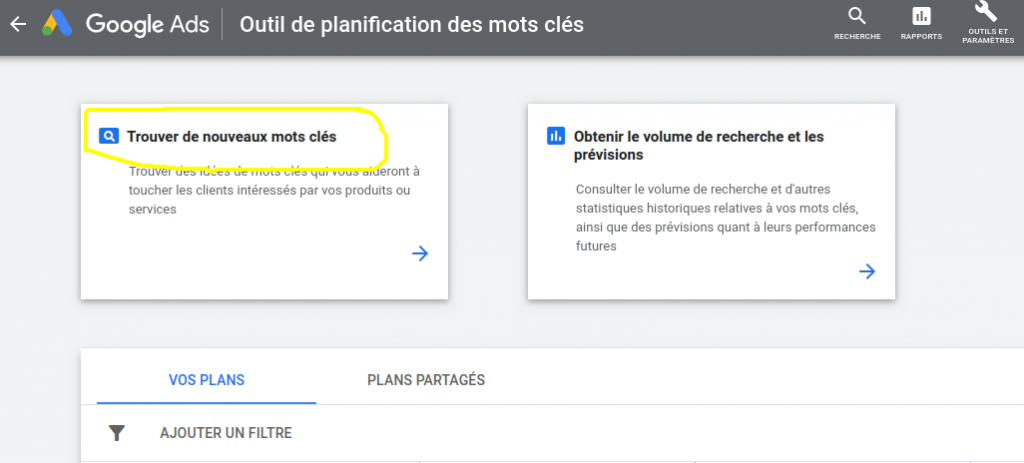
Task: Click arrow on volume de recherche card
Action: point(867,271)
